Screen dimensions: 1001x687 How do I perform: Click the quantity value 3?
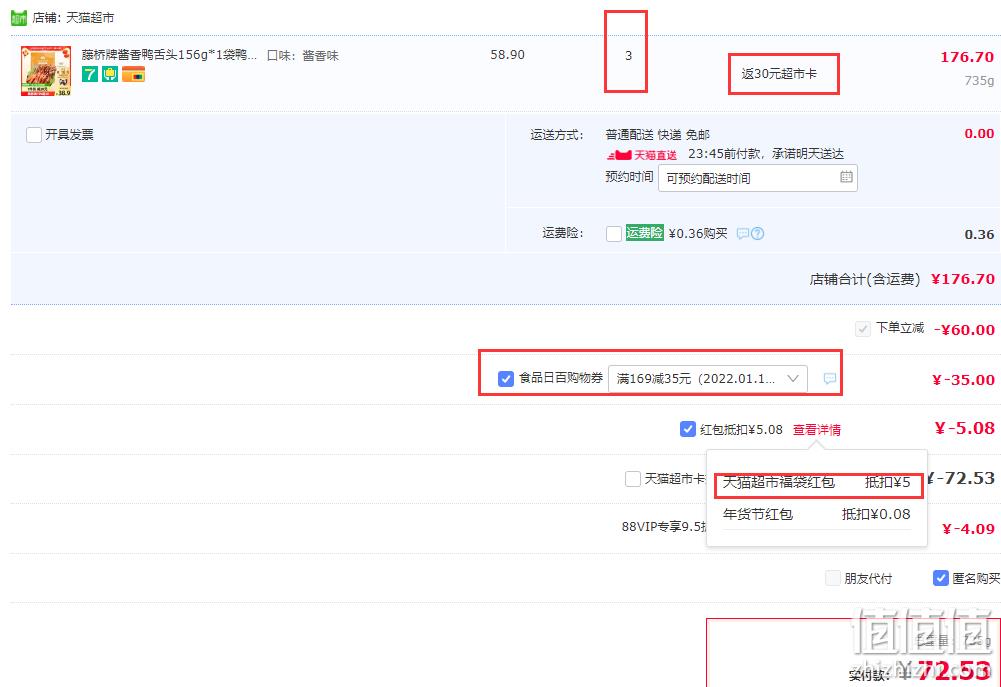[628, 56]
